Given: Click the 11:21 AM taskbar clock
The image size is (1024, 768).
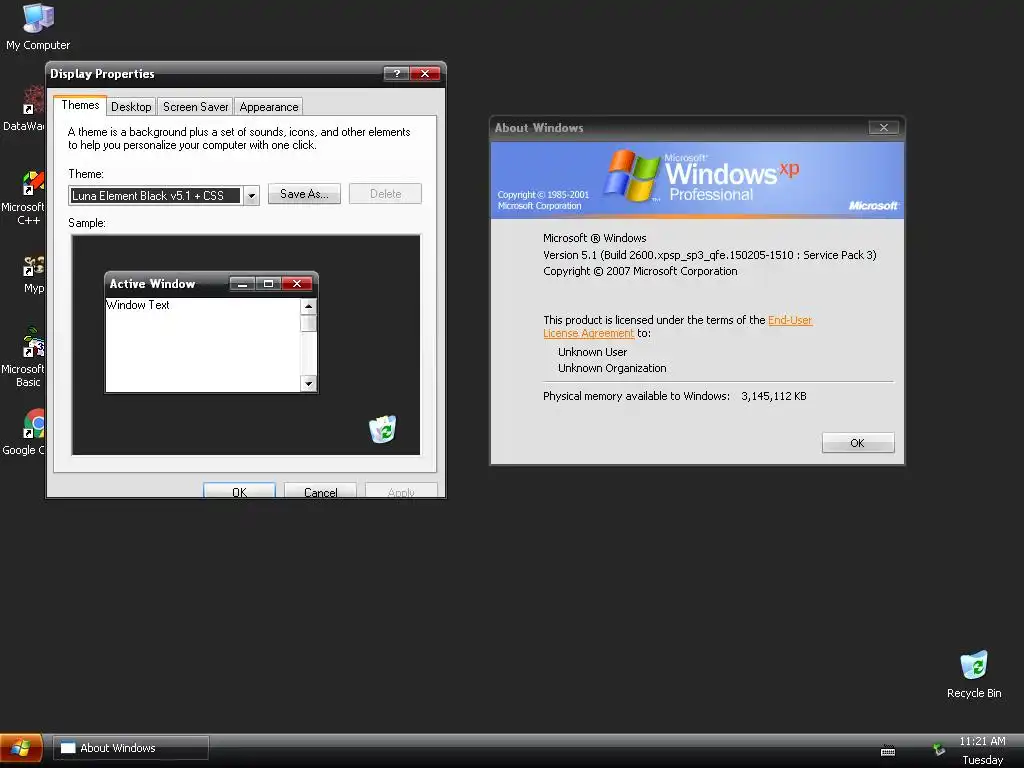Looking at the screenshot, I should [982, 741].
